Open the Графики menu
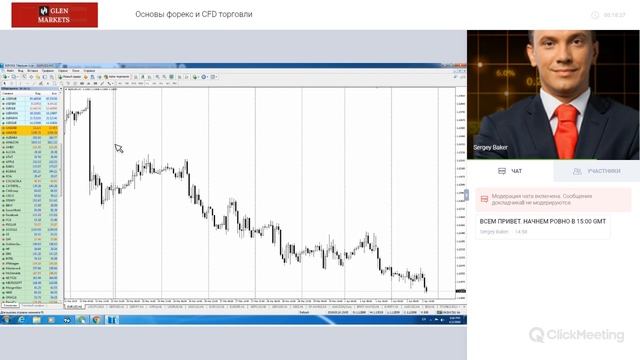 point(48,71)
